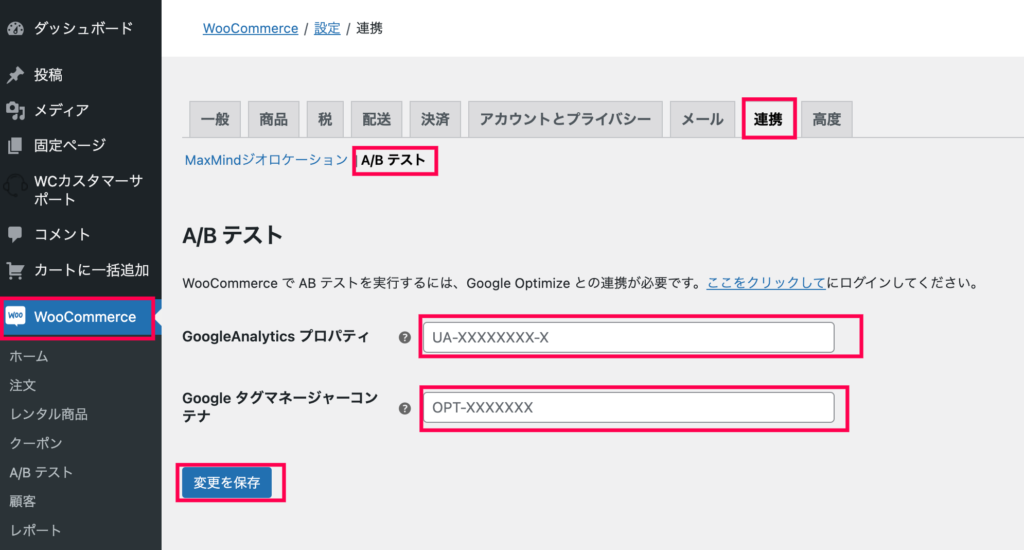Focus the UA-XXXXXXXX-X property input field
Image resolution: width=1024 pixels, height=550 pixels.
tap(628, 338)
